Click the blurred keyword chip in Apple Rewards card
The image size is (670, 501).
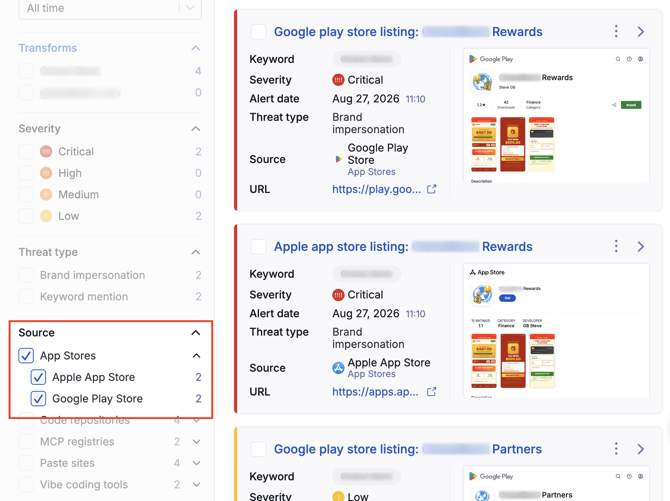[367, 274]
